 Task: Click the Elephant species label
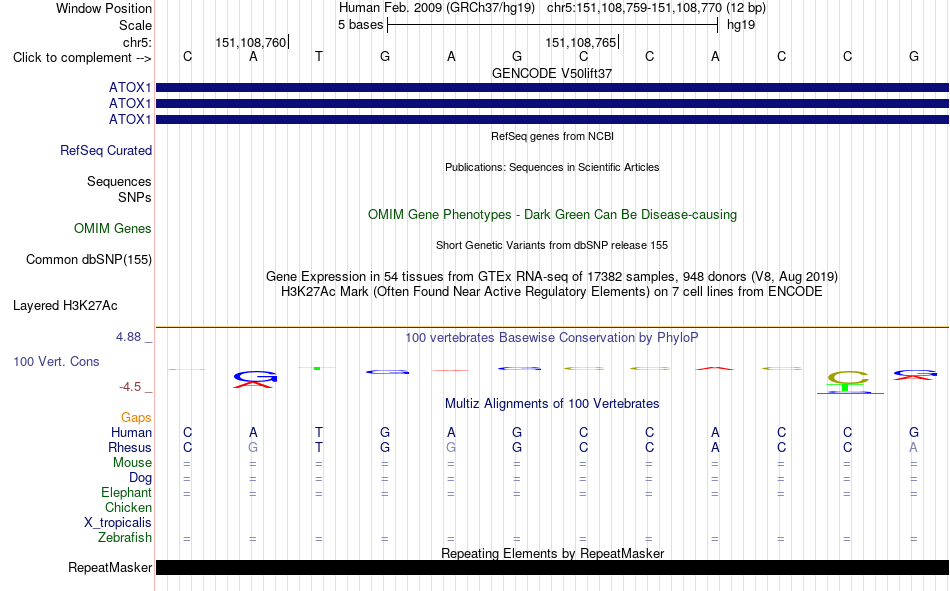coord(126,492)
